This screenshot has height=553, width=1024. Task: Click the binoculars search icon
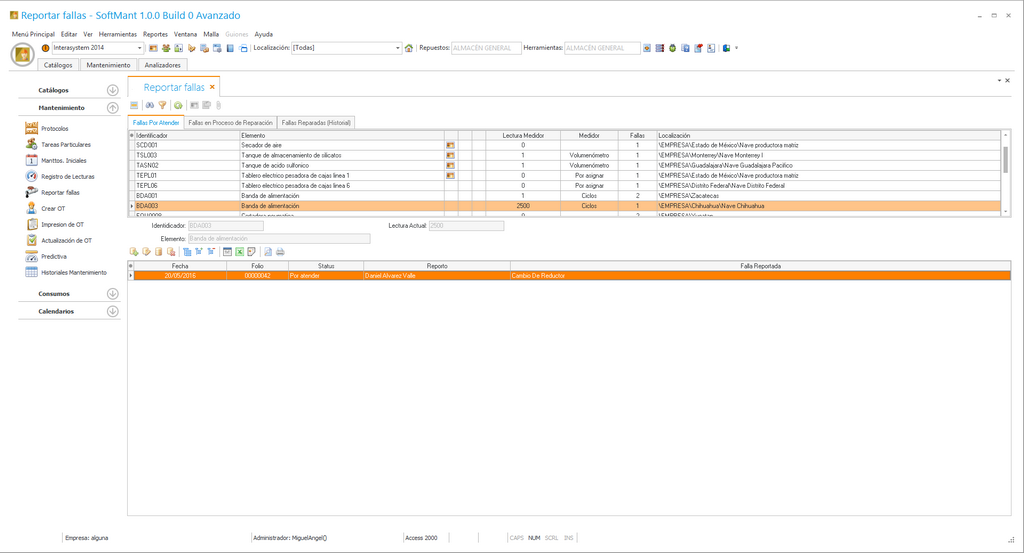pyautogui.click(x=149, y=105)
